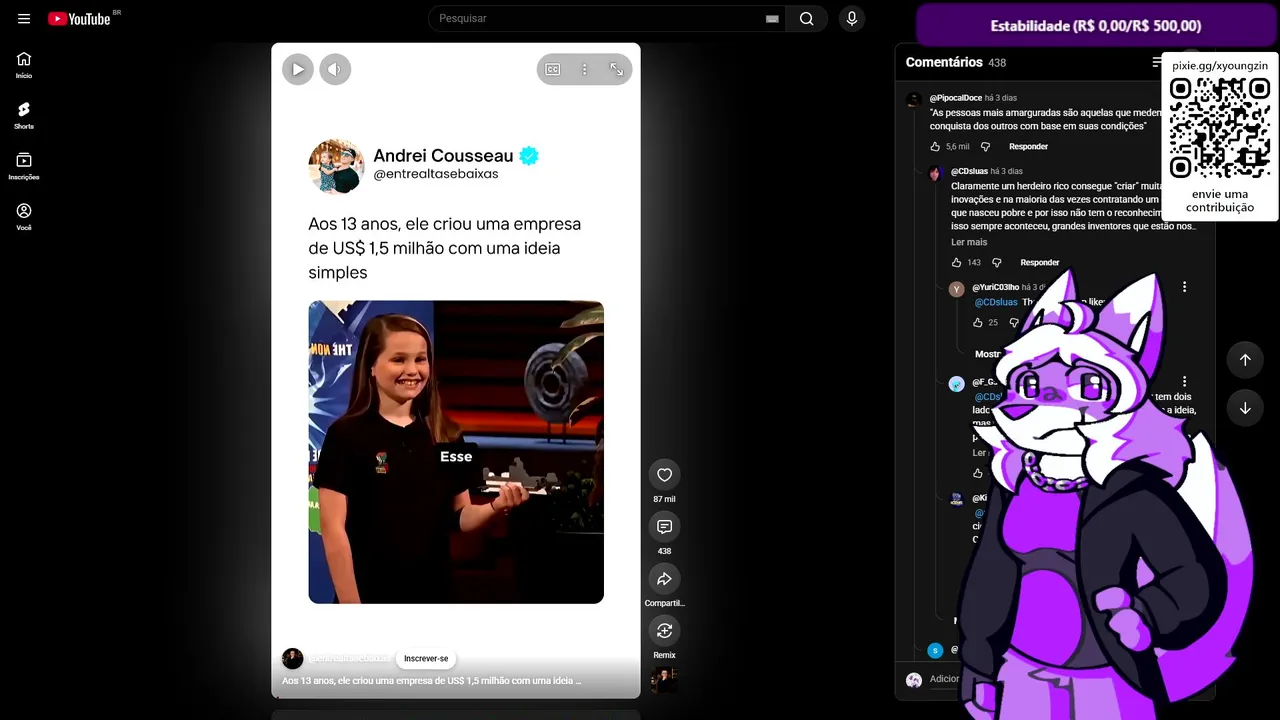Open the YouTube hamburger guide menu
This screenshot has height=720, width=1280.
[x=24, y=19]
